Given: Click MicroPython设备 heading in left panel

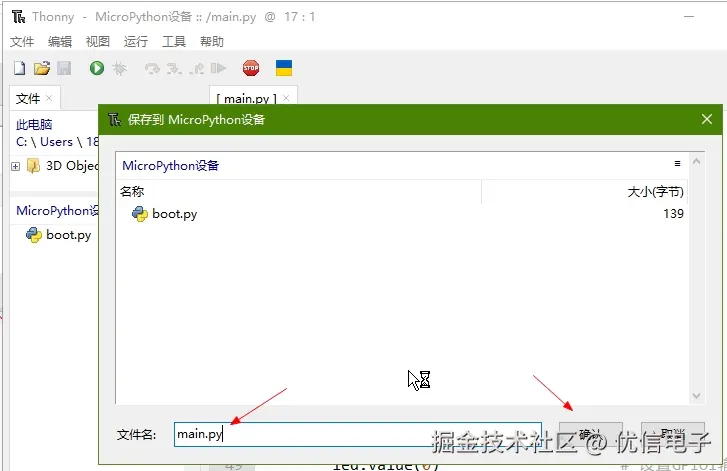Looking at the screenshot, I should point(57,210).
